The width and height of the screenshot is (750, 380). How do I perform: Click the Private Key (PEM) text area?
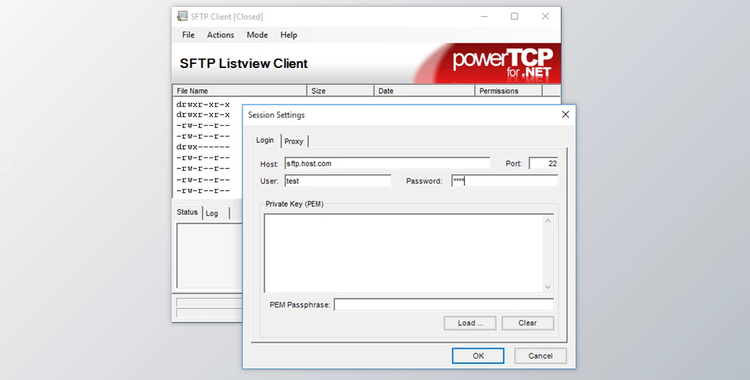pos(403,253)
